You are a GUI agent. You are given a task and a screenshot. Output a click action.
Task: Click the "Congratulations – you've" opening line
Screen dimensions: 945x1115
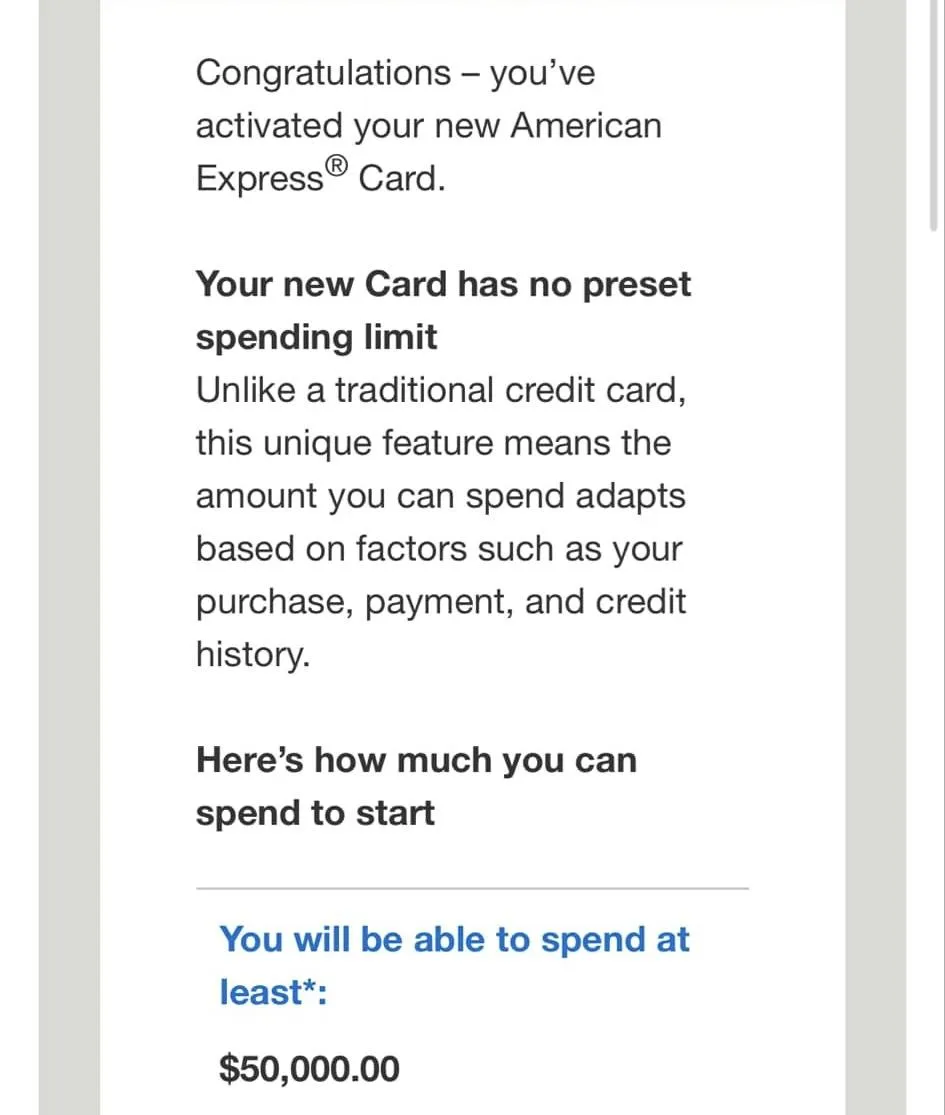[395, 73]
